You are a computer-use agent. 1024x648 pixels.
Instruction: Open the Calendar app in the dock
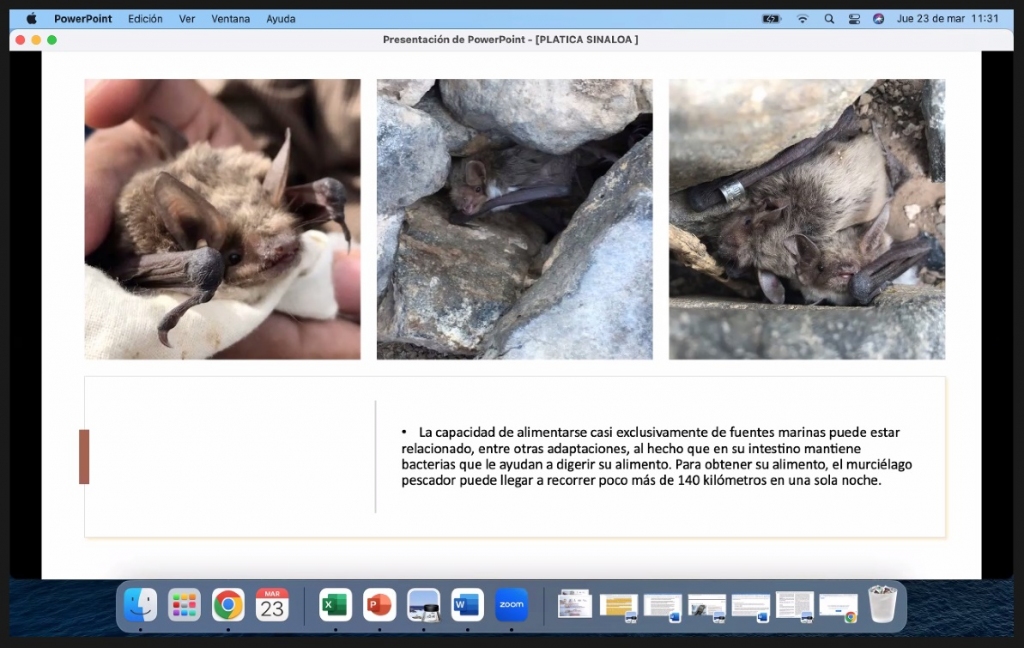tap(272, 605)
